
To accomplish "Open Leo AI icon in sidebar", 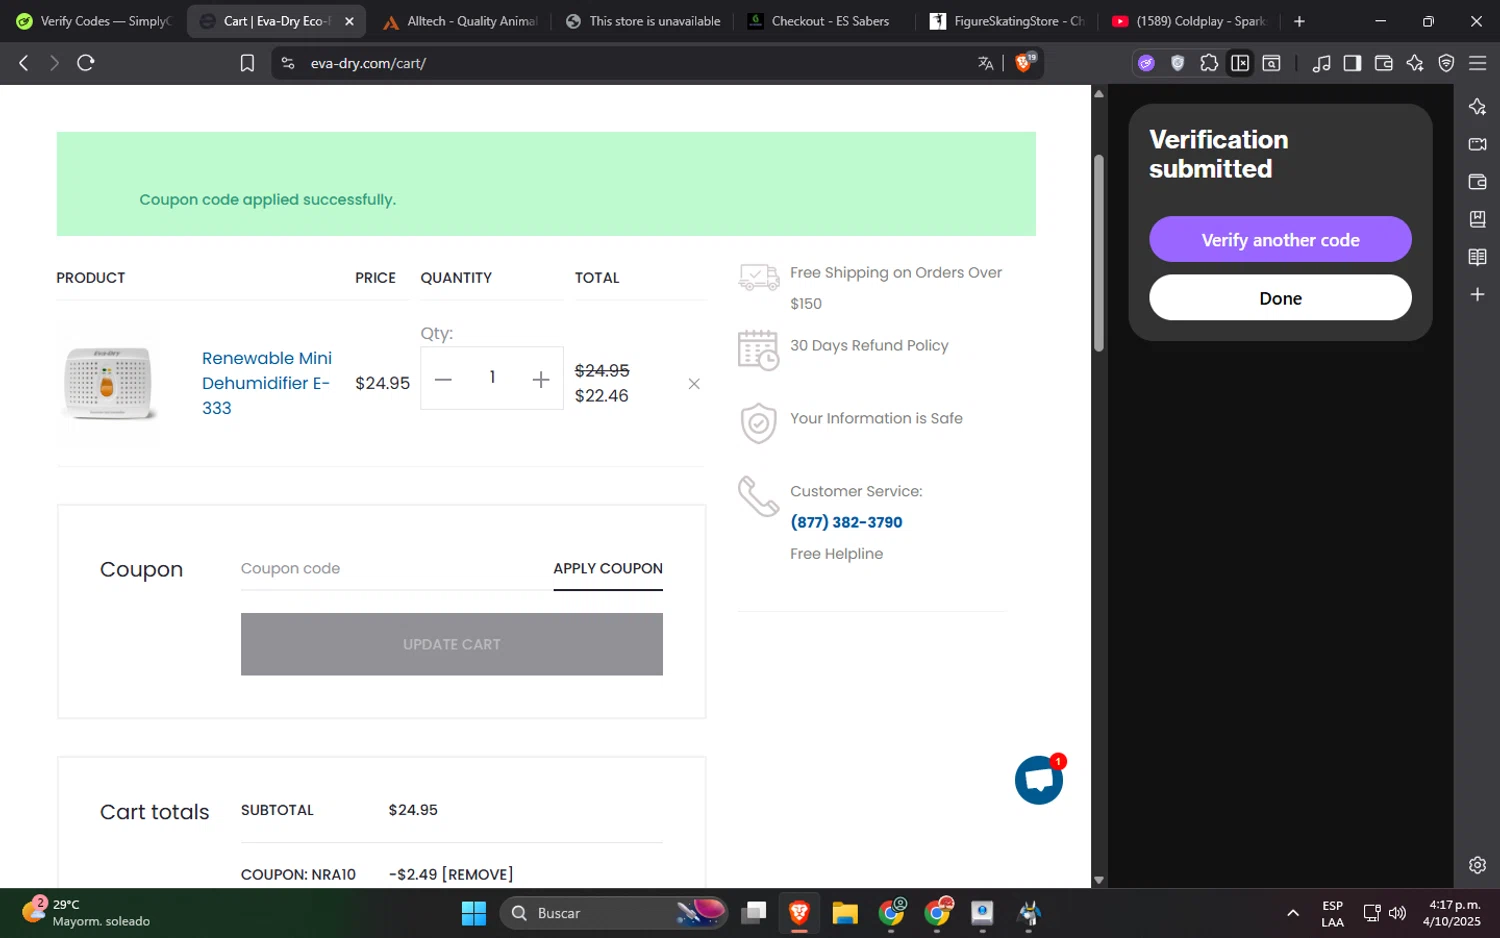I will (1477, 107).
